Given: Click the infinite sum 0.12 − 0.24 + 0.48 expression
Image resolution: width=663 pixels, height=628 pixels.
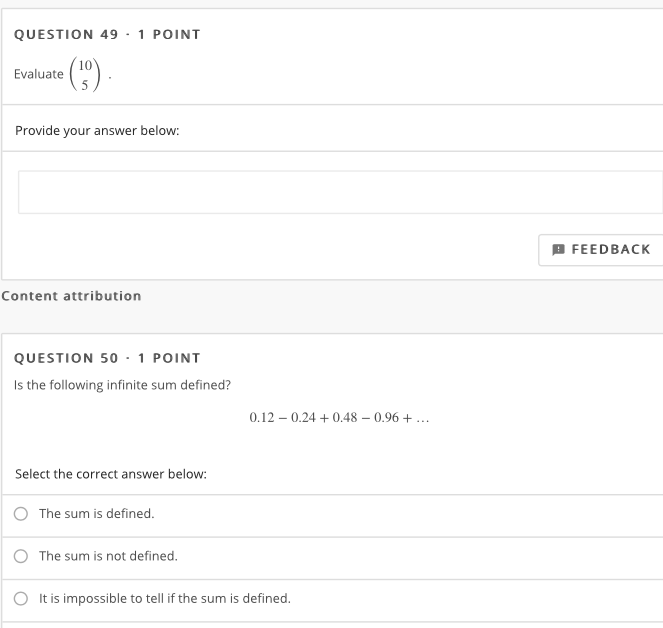Looking at the screenshot, I should pos(339,418).
